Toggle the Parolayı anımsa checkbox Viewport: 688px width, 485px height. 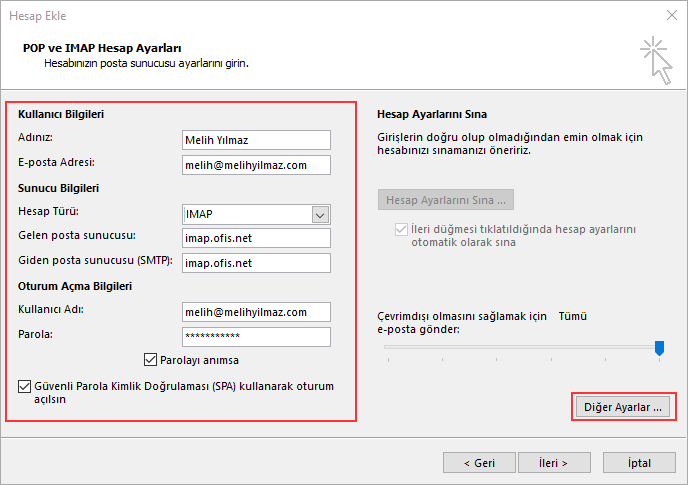click(152, 360)
